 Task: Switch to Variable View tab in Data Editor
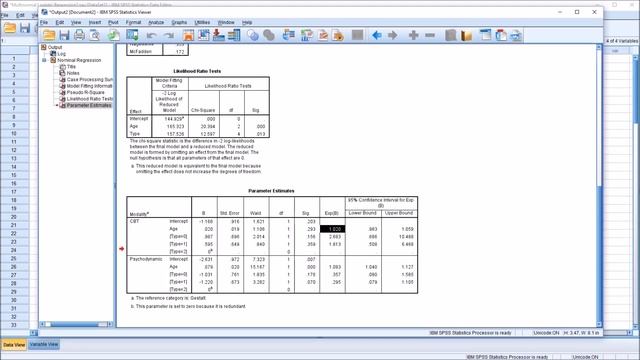(44, 344)
